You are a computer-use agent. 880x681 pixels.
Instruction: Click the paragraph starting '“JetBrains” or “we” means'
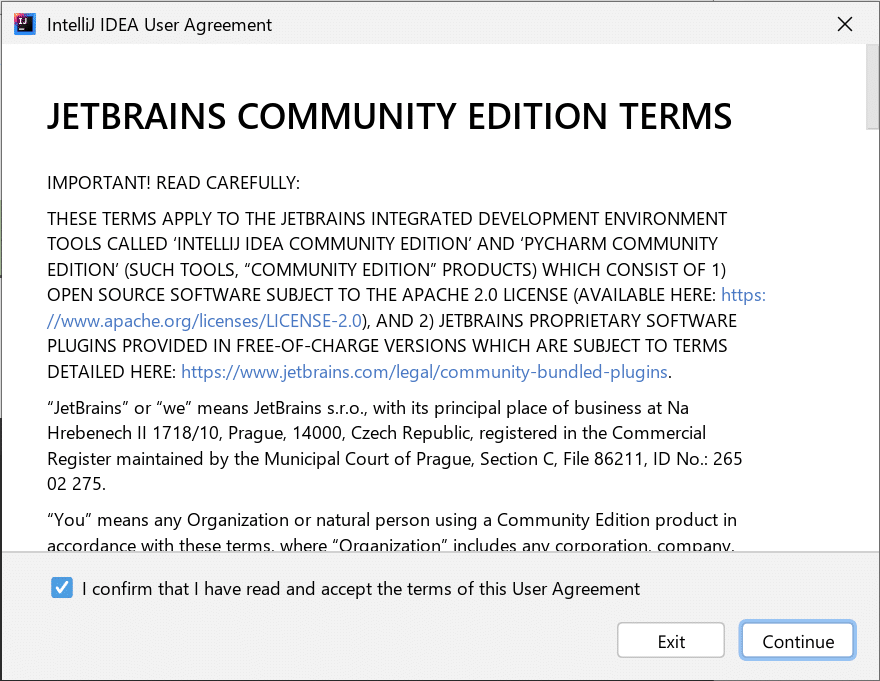tap(395, 446)
